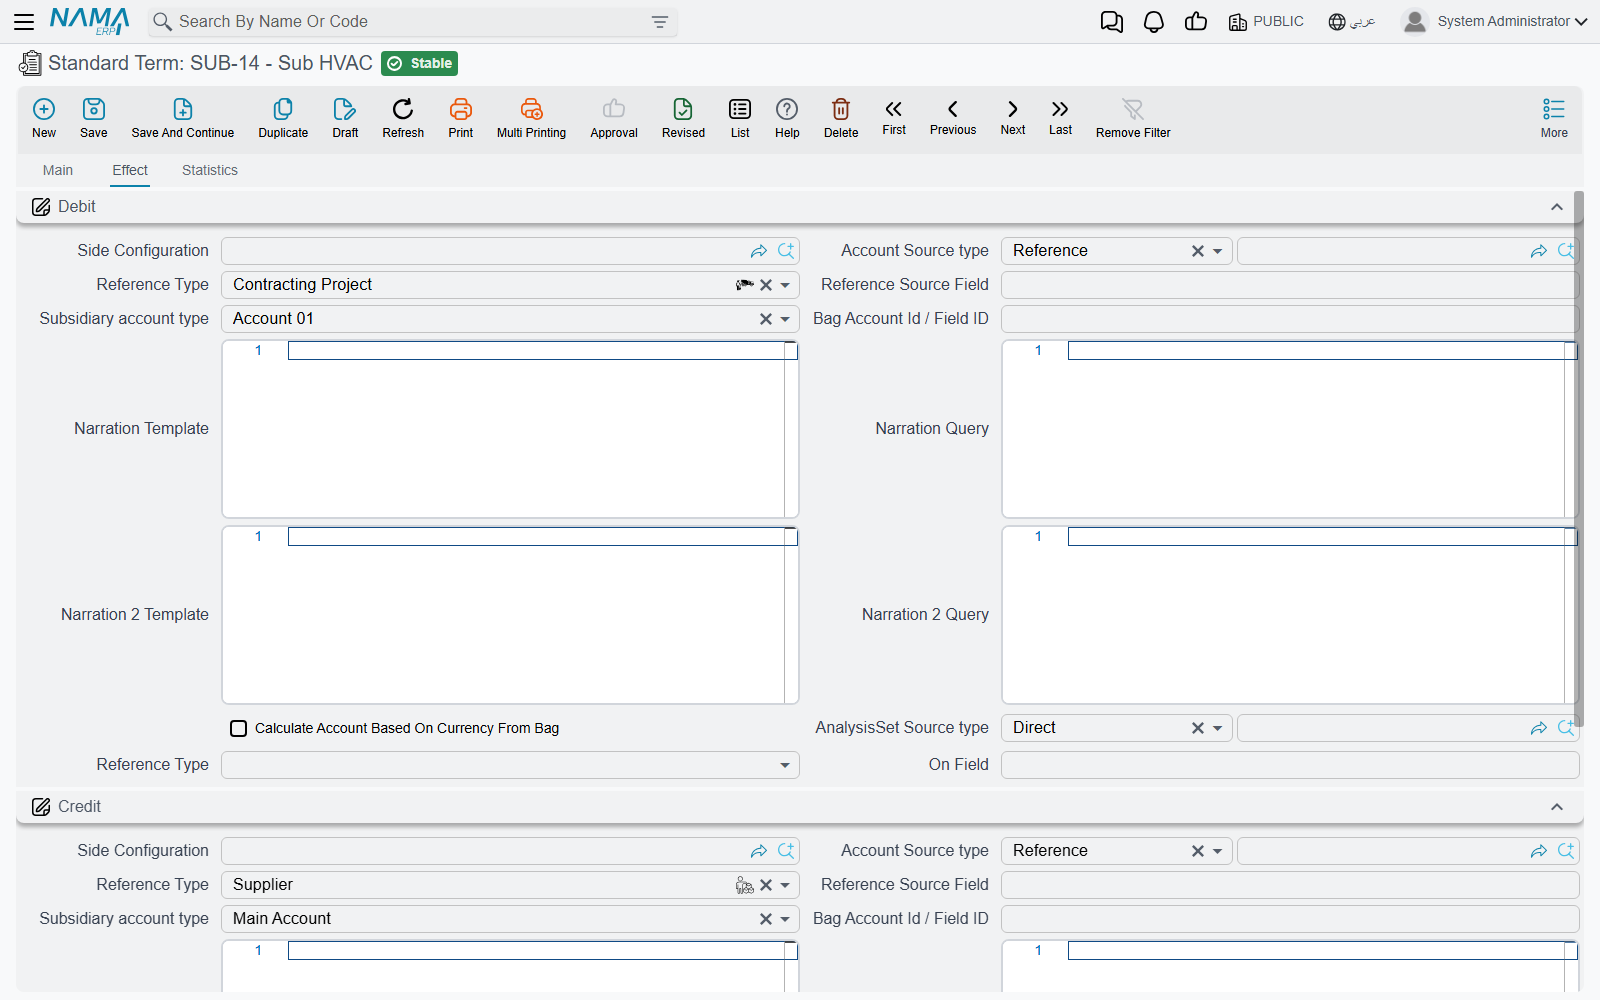
Task: Click the Approval thumbs-up icon
Action: [x=614, y=118]
